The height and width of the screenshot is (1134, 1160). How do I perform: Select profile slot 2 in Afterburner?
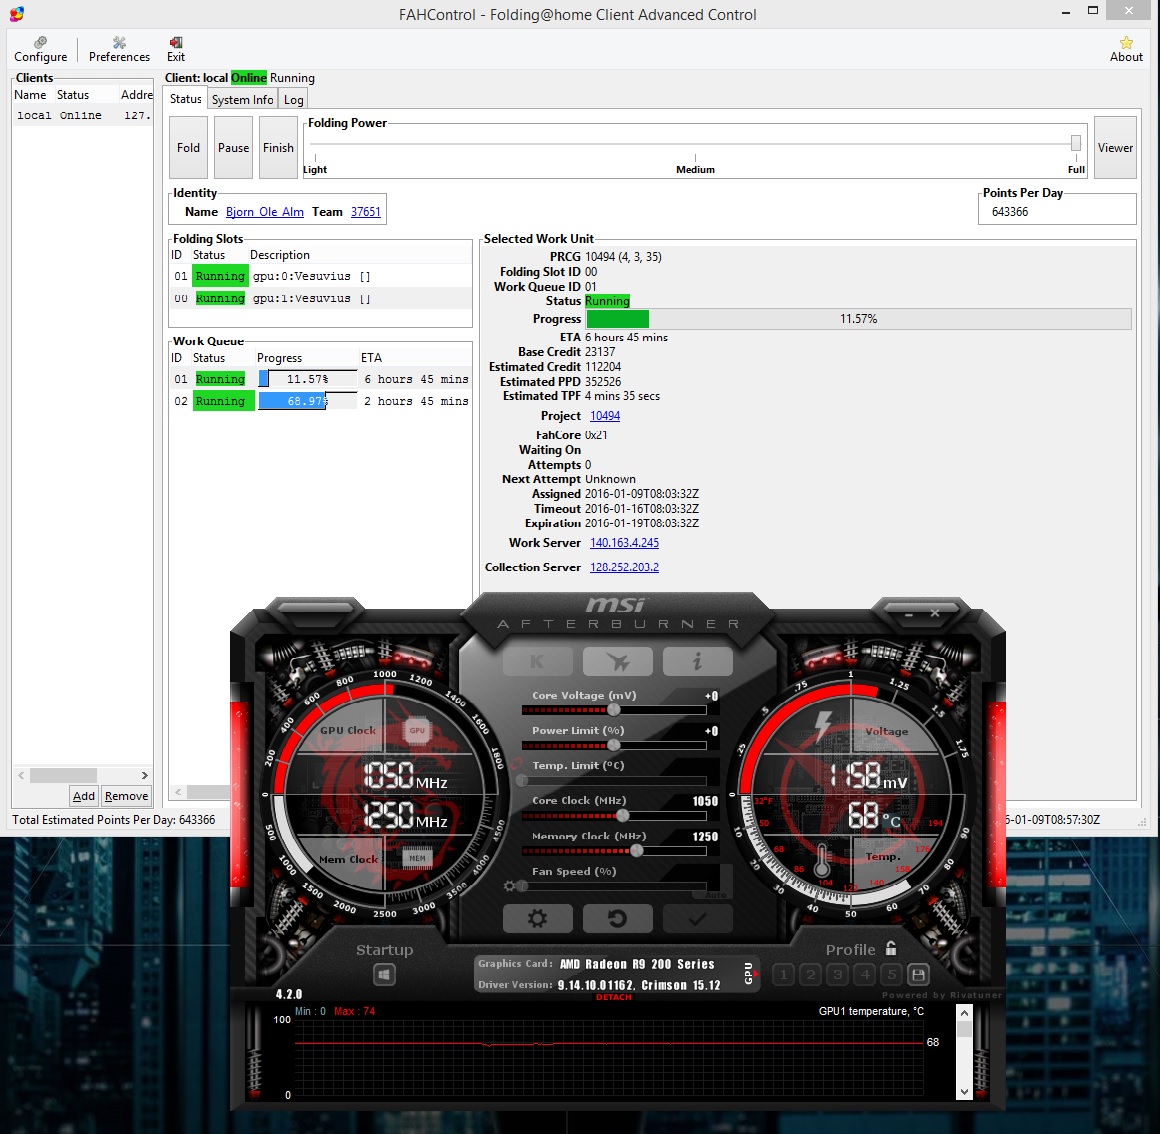click(811, 975)
